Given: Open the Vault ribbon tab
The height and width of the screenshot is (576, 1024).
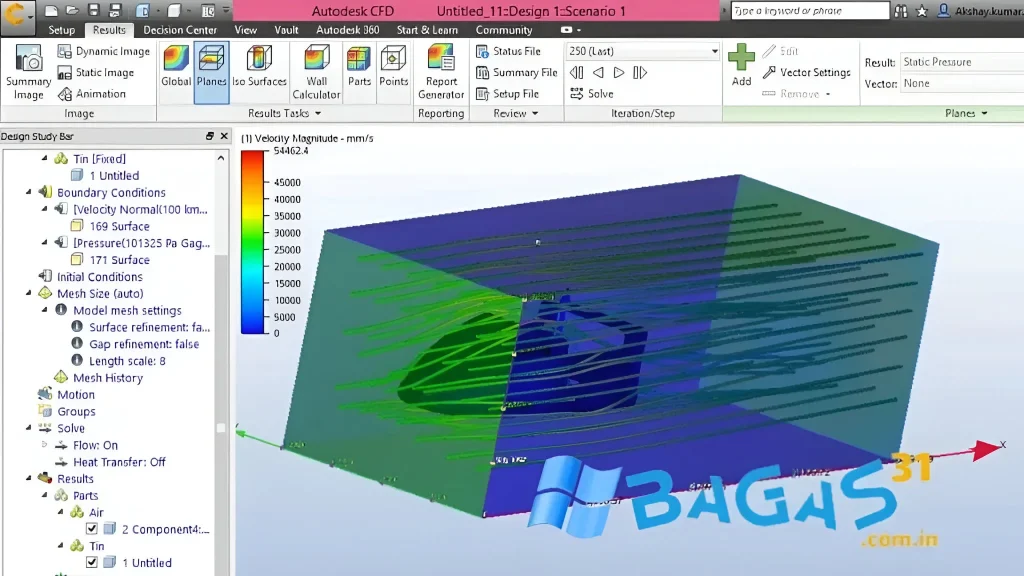Looking at the screenshot, I should [x=286, y=30].
